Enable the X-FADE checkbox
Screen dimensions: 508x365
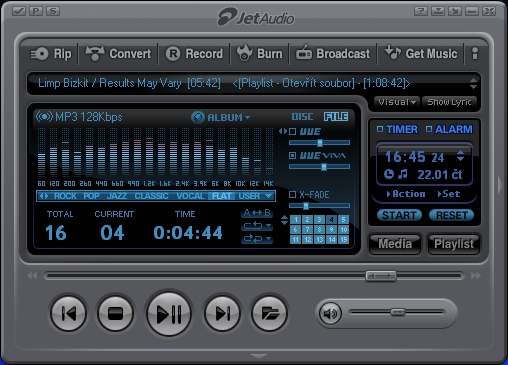click(292, 194)
